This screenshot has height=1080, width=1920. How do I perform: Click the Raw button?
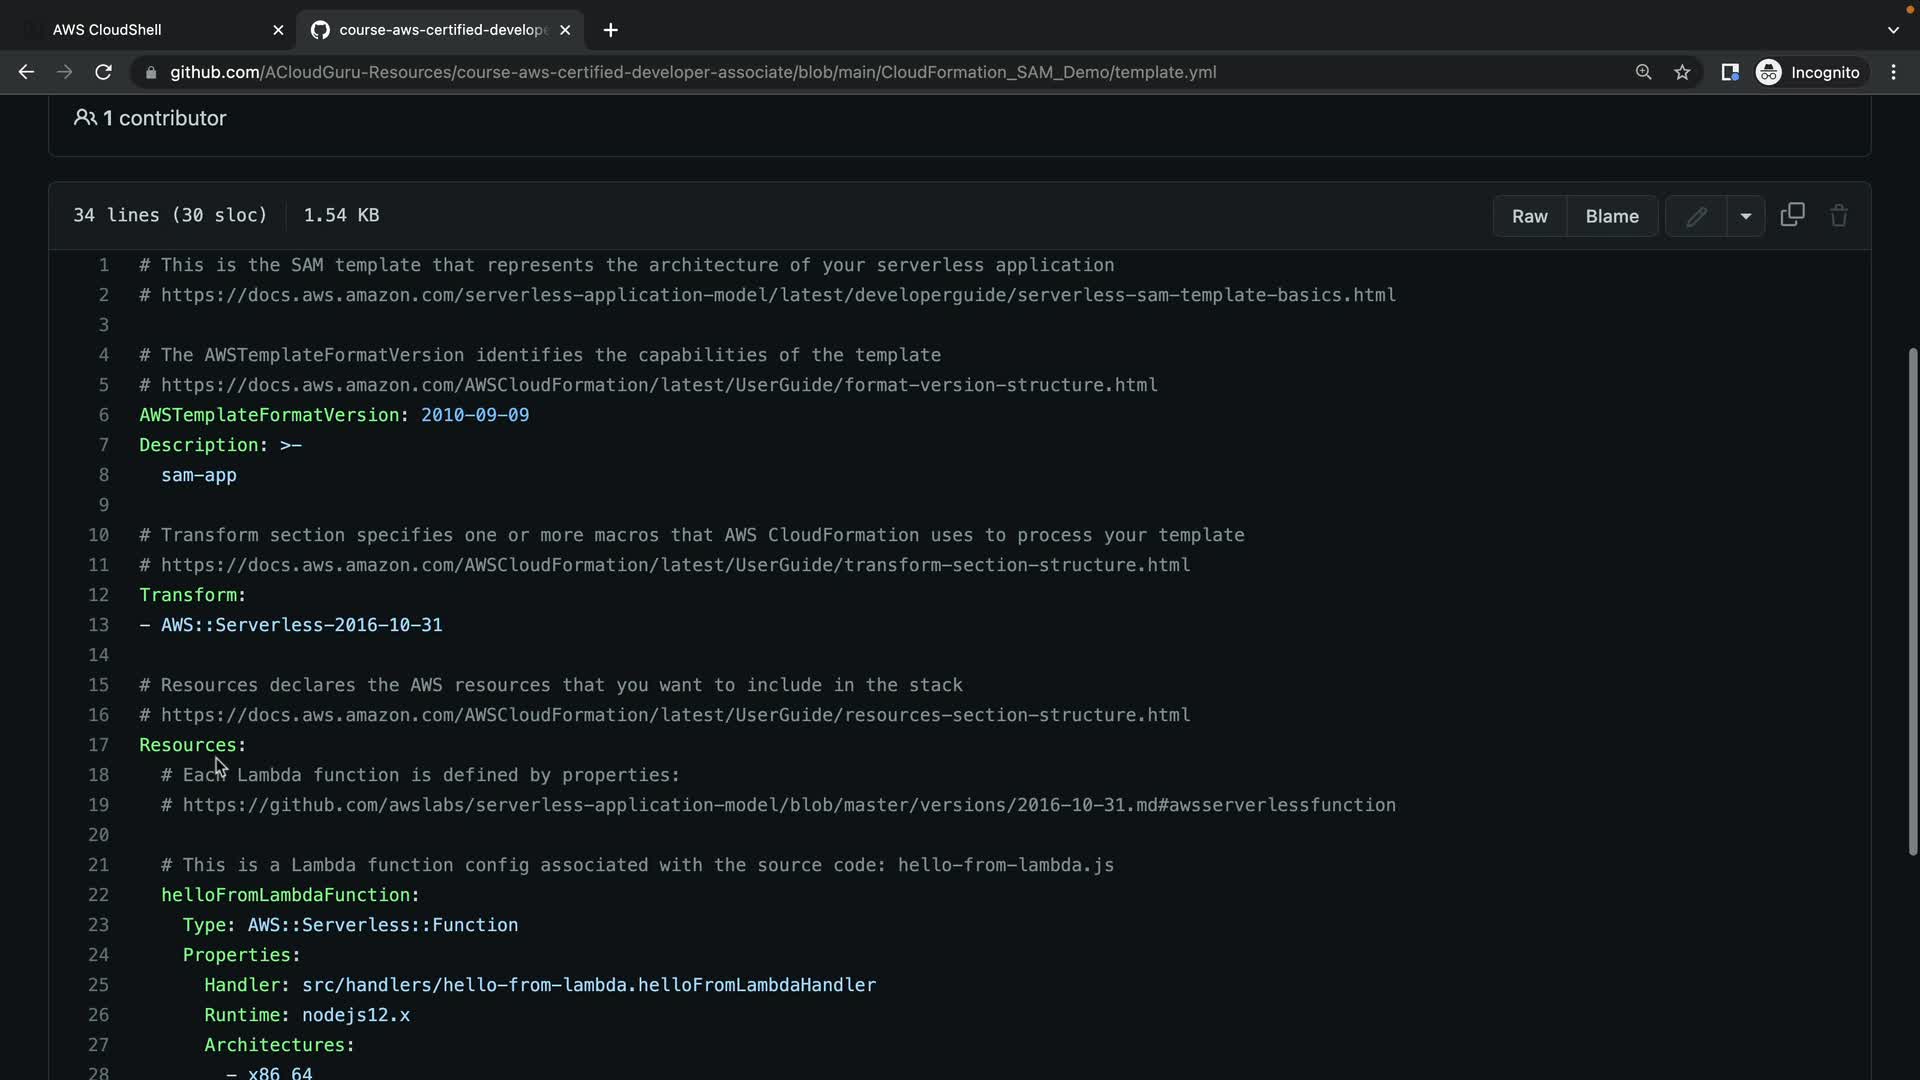click(1529, 216)
